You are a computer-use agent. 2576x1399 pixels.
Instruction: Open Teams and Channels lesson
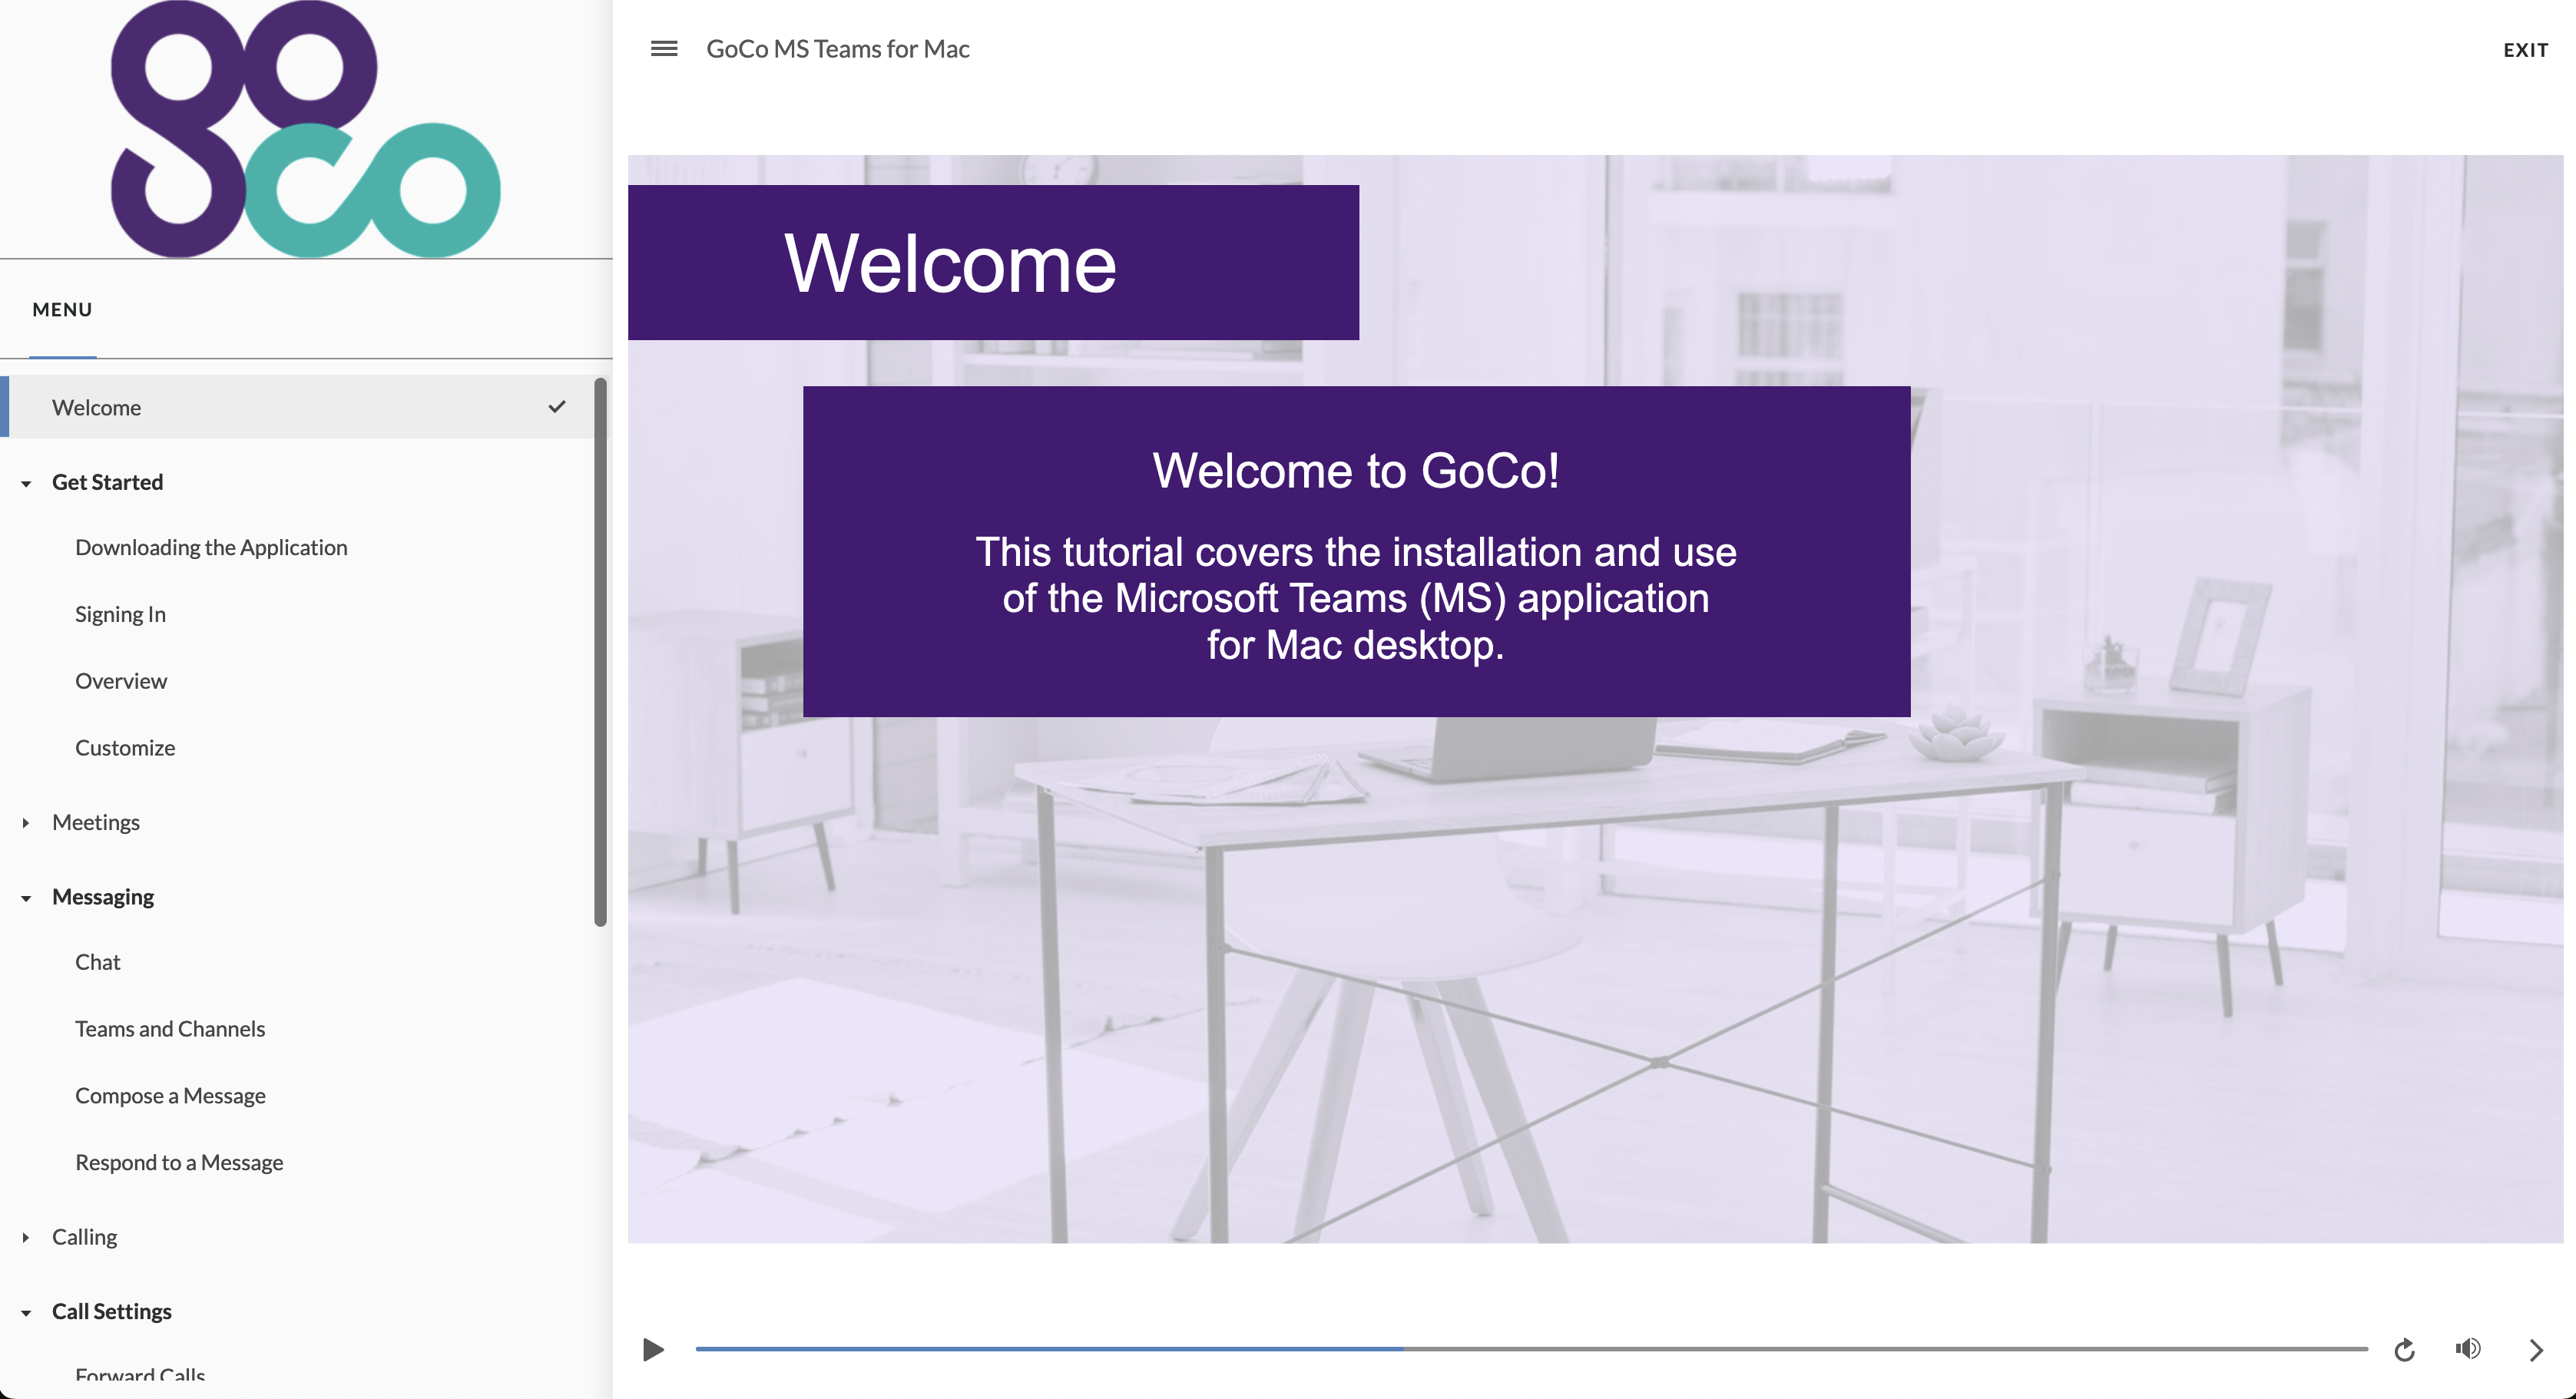170,1029
